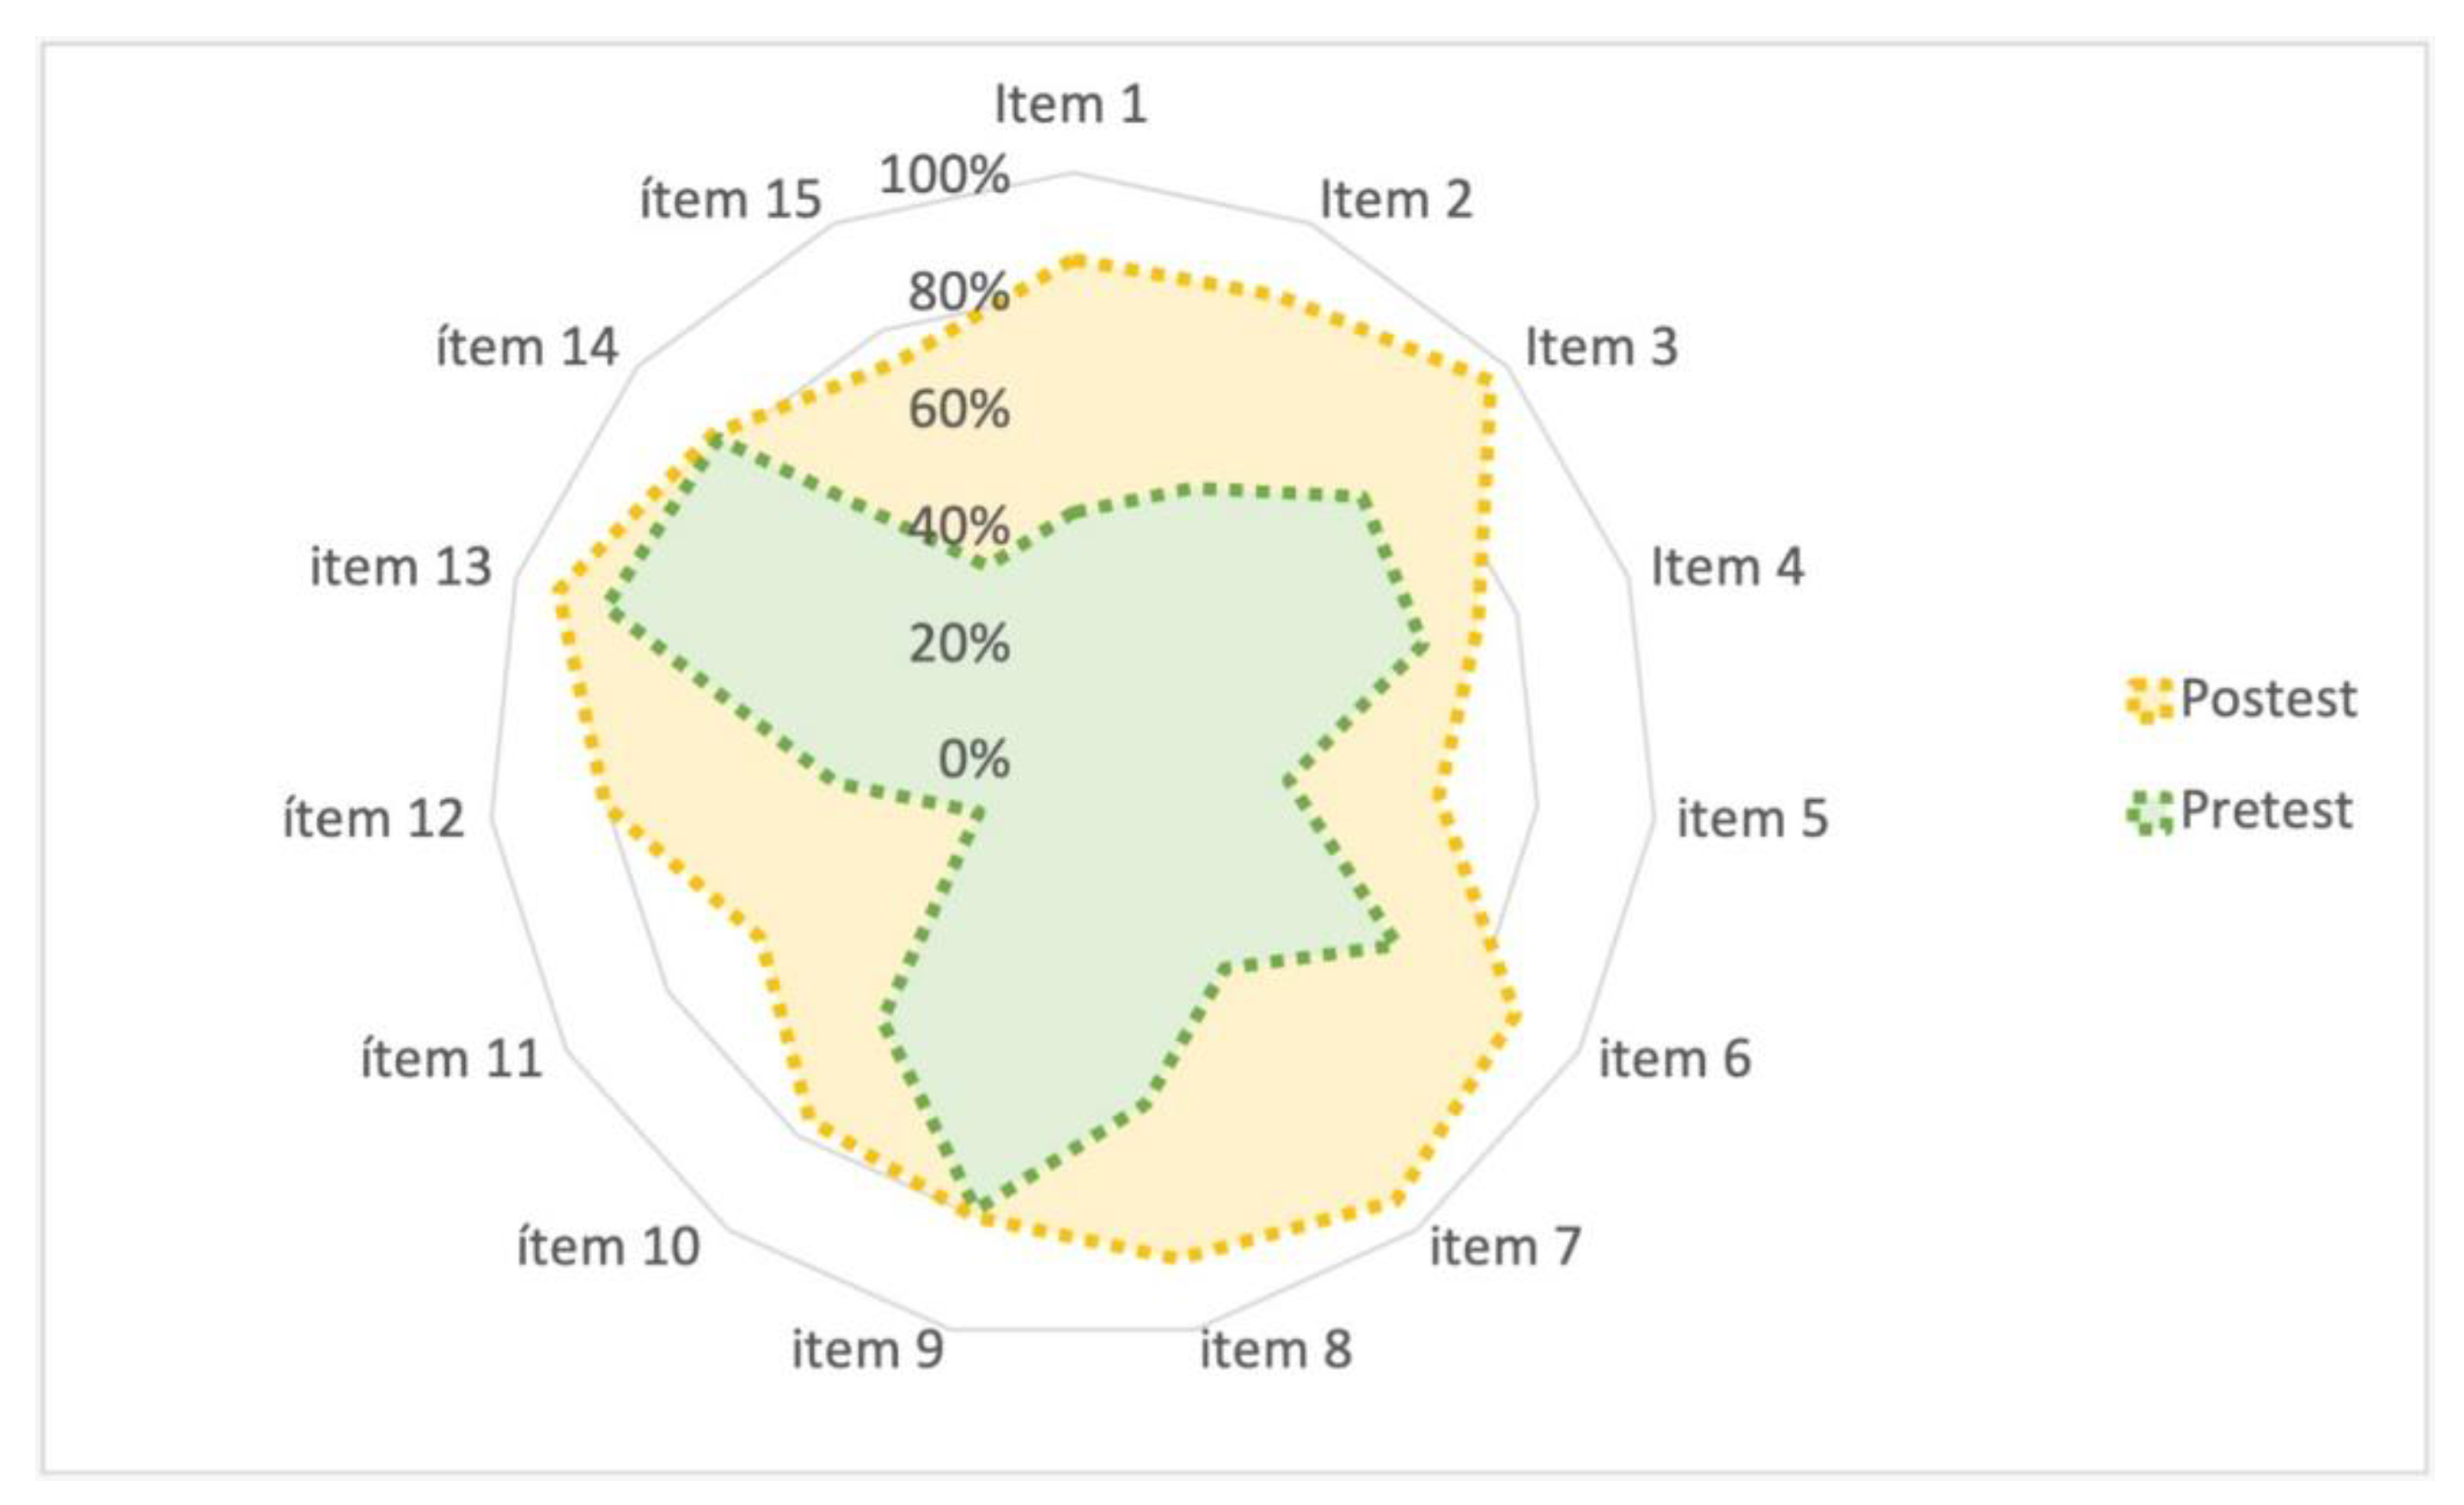Pick the "ítem 12" radar label
Screen dimensions: 2464x1505
(x=374, y=819)
